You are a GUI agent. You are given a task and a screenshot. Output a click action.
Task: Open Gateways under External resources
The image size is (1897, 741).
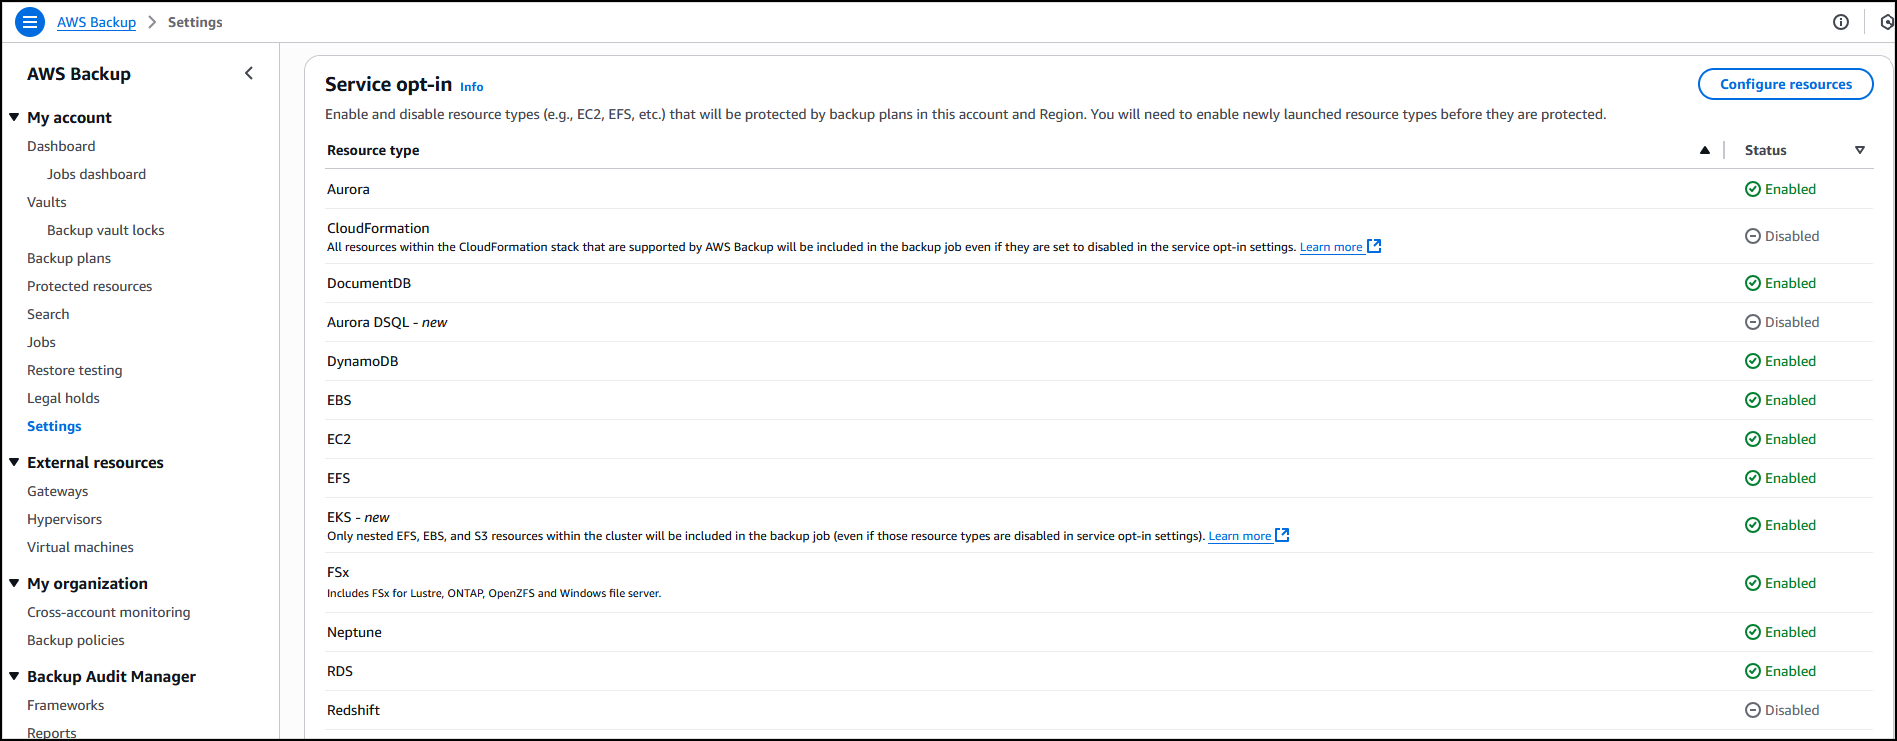click(58, 491)
